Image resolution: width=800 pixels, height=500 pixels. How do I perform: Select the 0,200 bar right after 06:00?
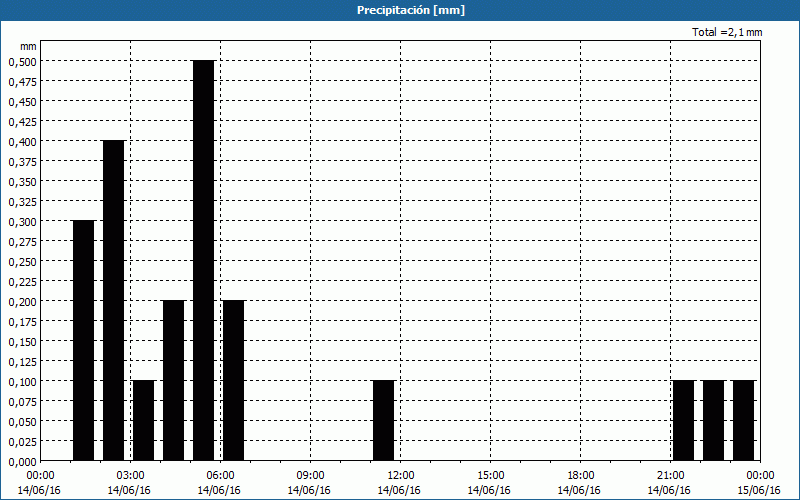click(x=234, y=381)
